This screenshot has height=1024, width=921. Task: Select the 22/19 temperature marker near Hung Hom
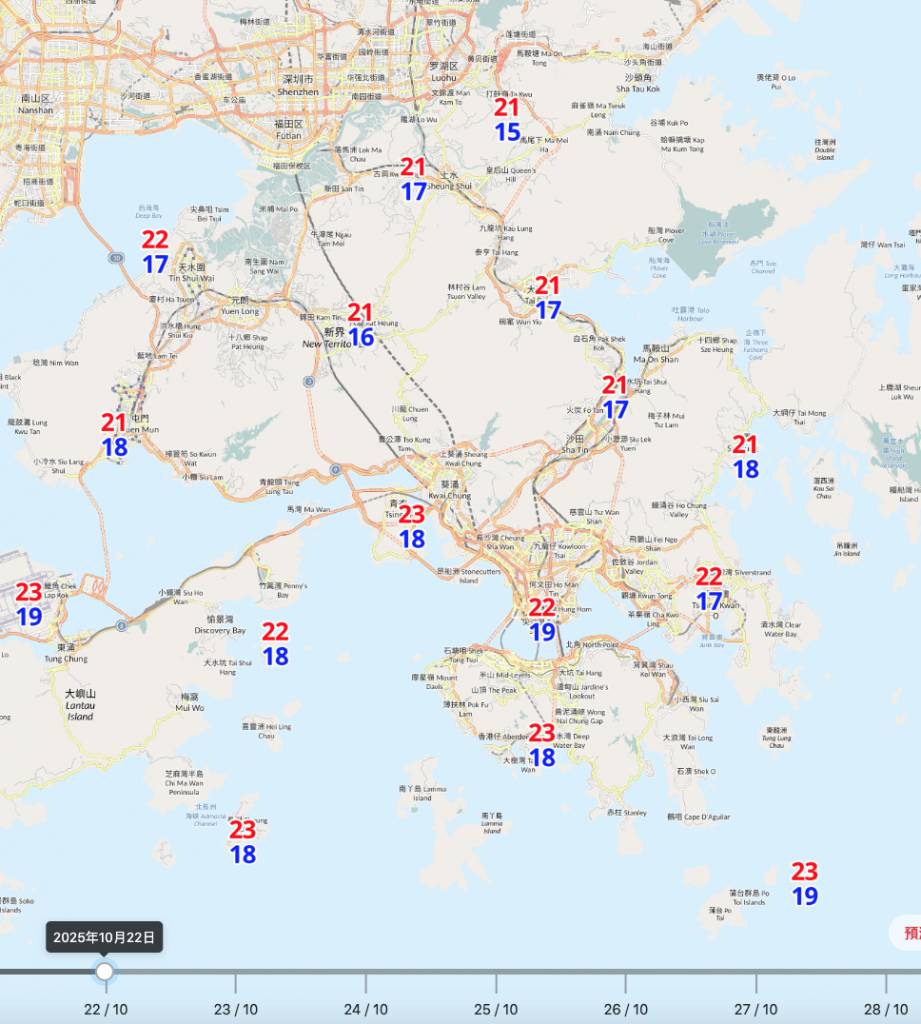click(x=542, y=619)
